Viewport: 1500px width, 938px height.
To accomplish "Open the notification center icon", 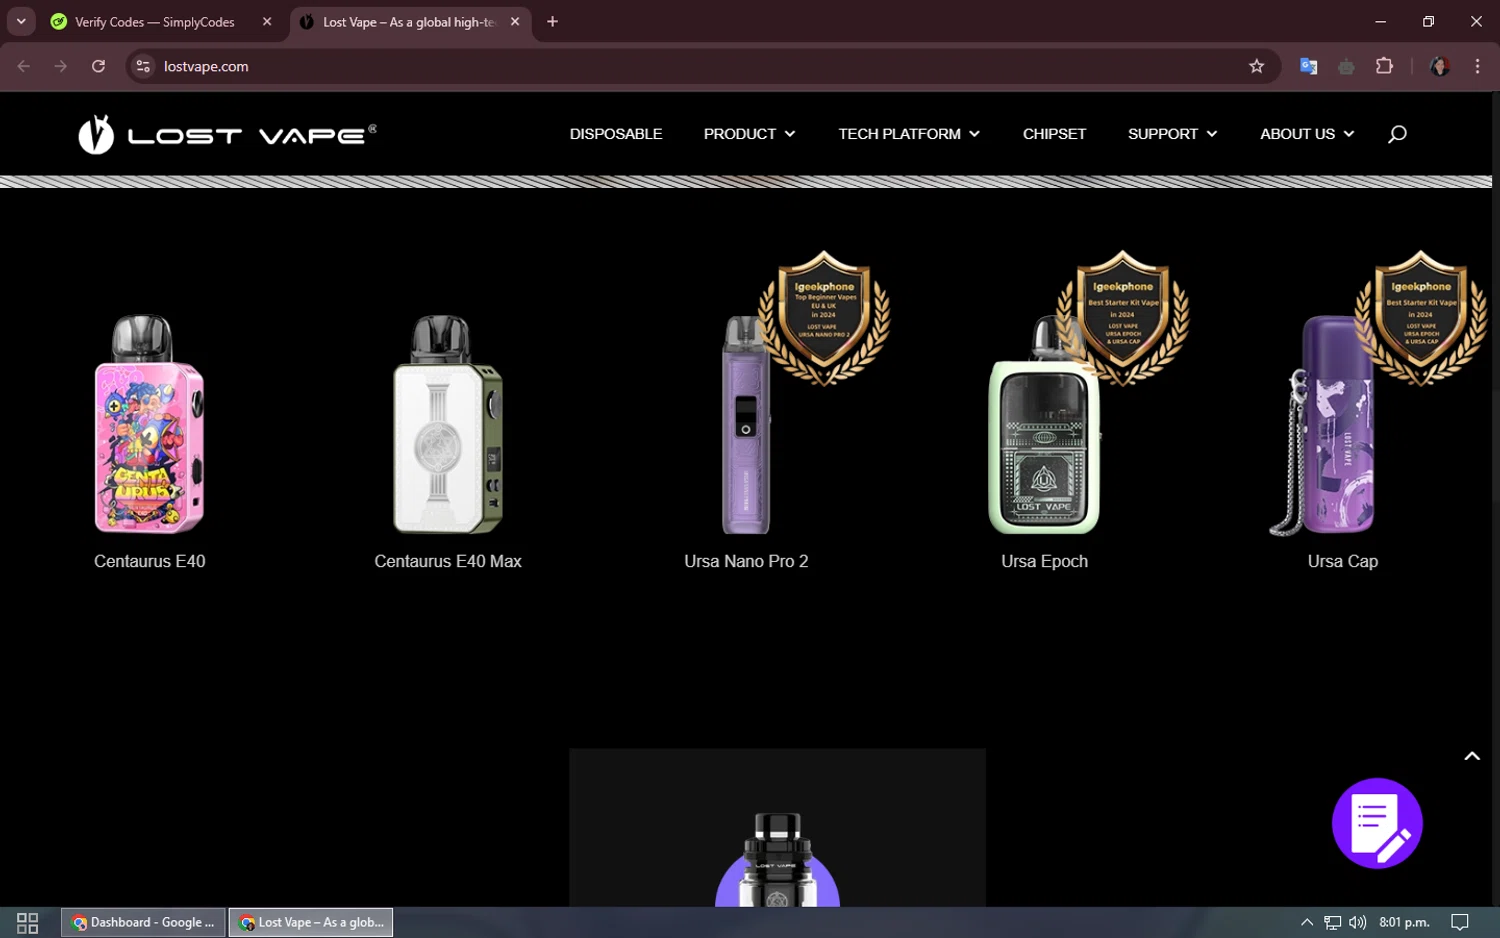I will coord(1460,922).
